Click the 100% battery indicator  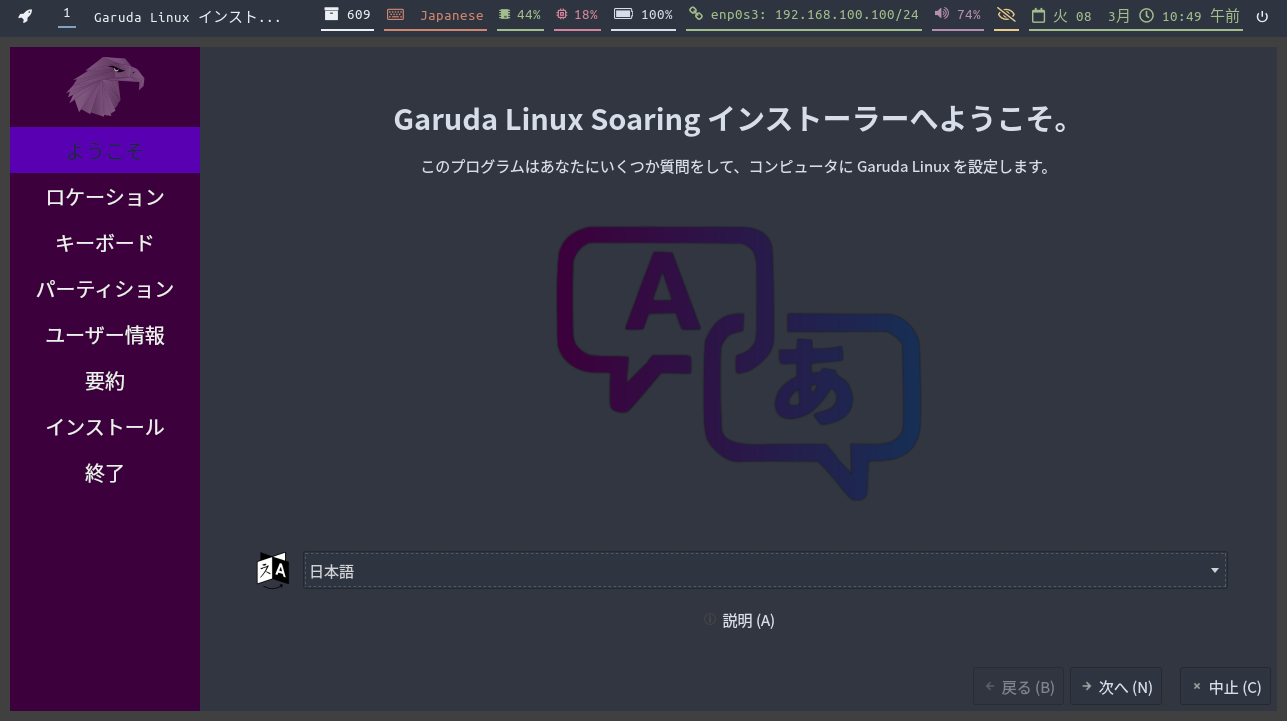click(643, 15)
